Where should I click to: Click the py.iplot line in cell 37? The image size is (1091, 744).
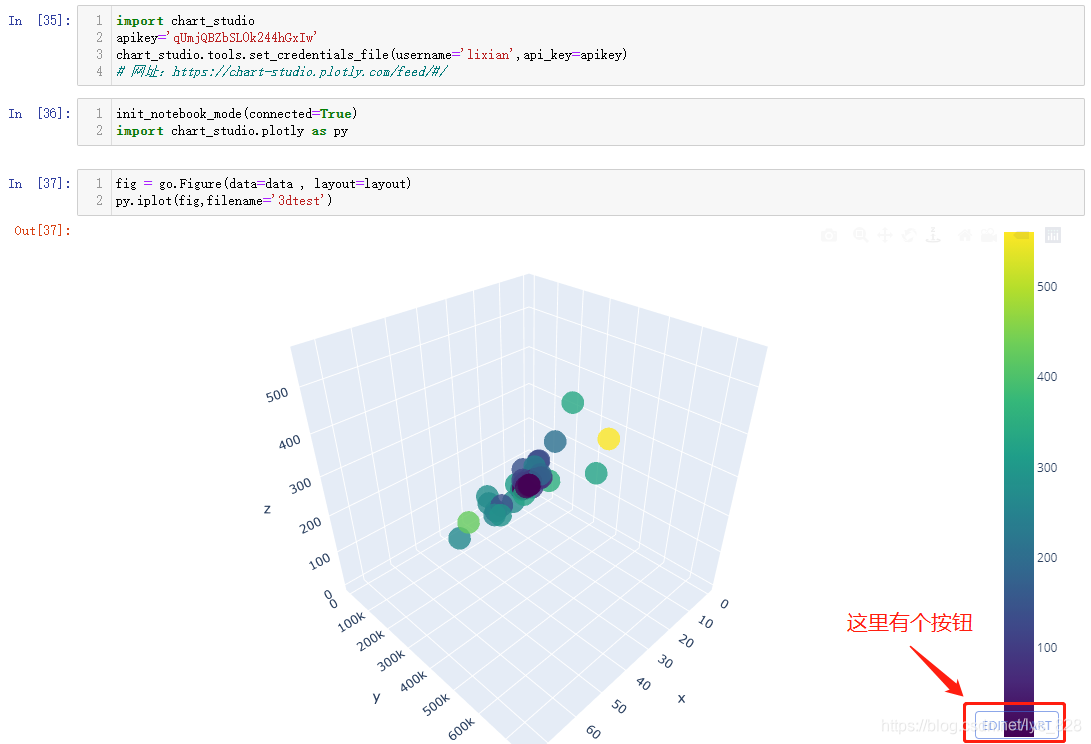[224, 200]
